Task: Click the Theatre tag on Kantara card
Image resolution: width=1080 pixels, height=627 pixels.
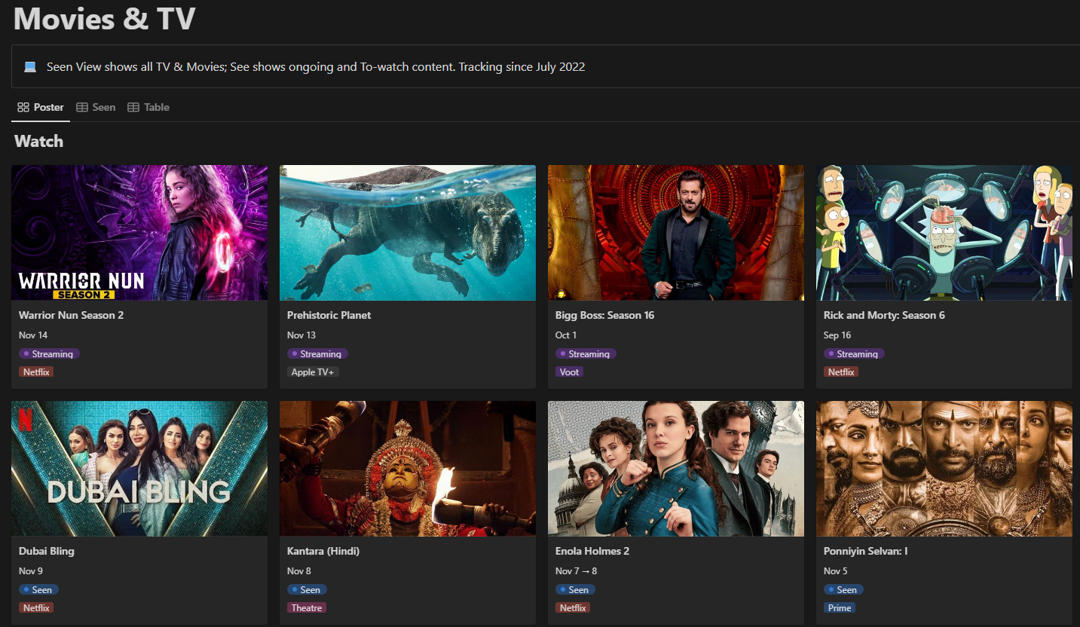Action: (307, 608)
